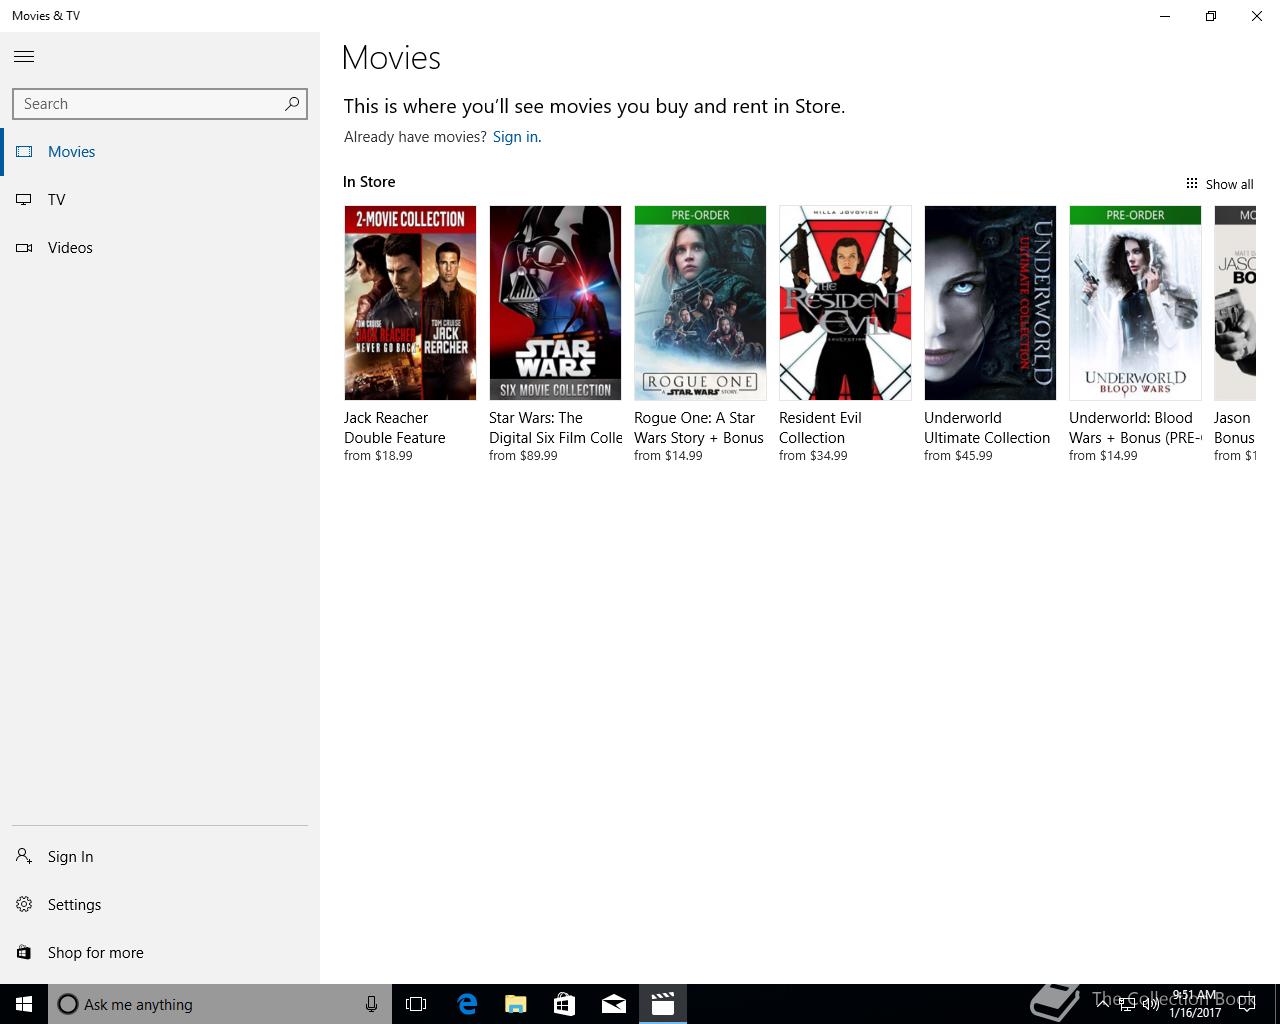1280x1024 pixels.
Task: Click the Show all grid icon
Action: tap(1191, 183)
